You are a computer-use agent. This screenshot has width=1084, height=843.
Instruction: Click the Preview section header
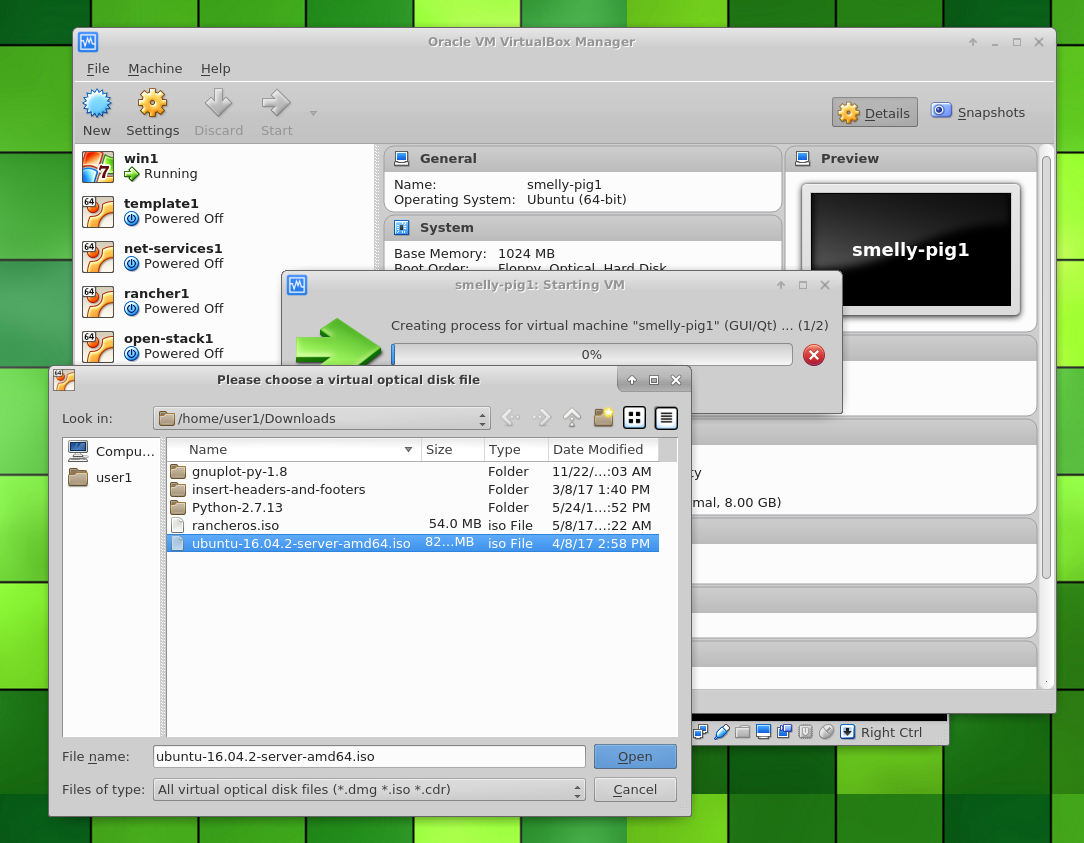910,158
